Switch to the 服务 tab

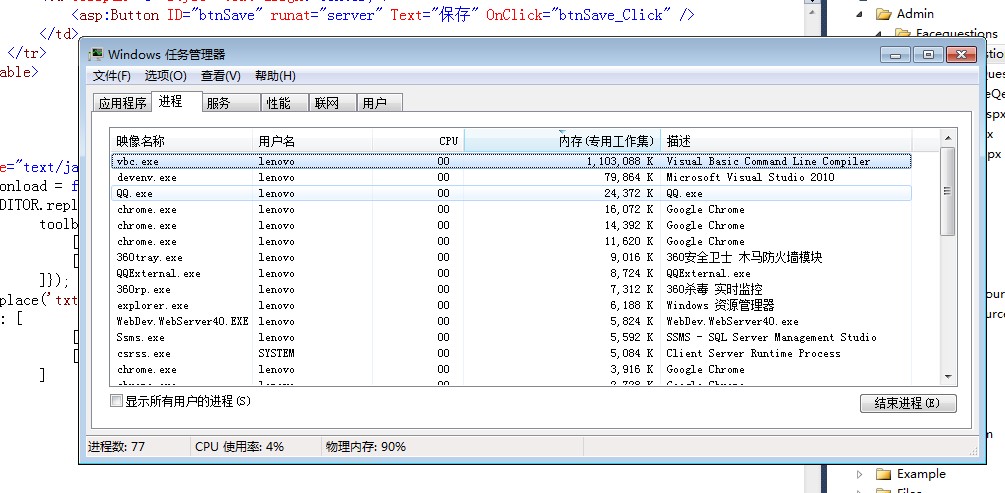point(232,103)
